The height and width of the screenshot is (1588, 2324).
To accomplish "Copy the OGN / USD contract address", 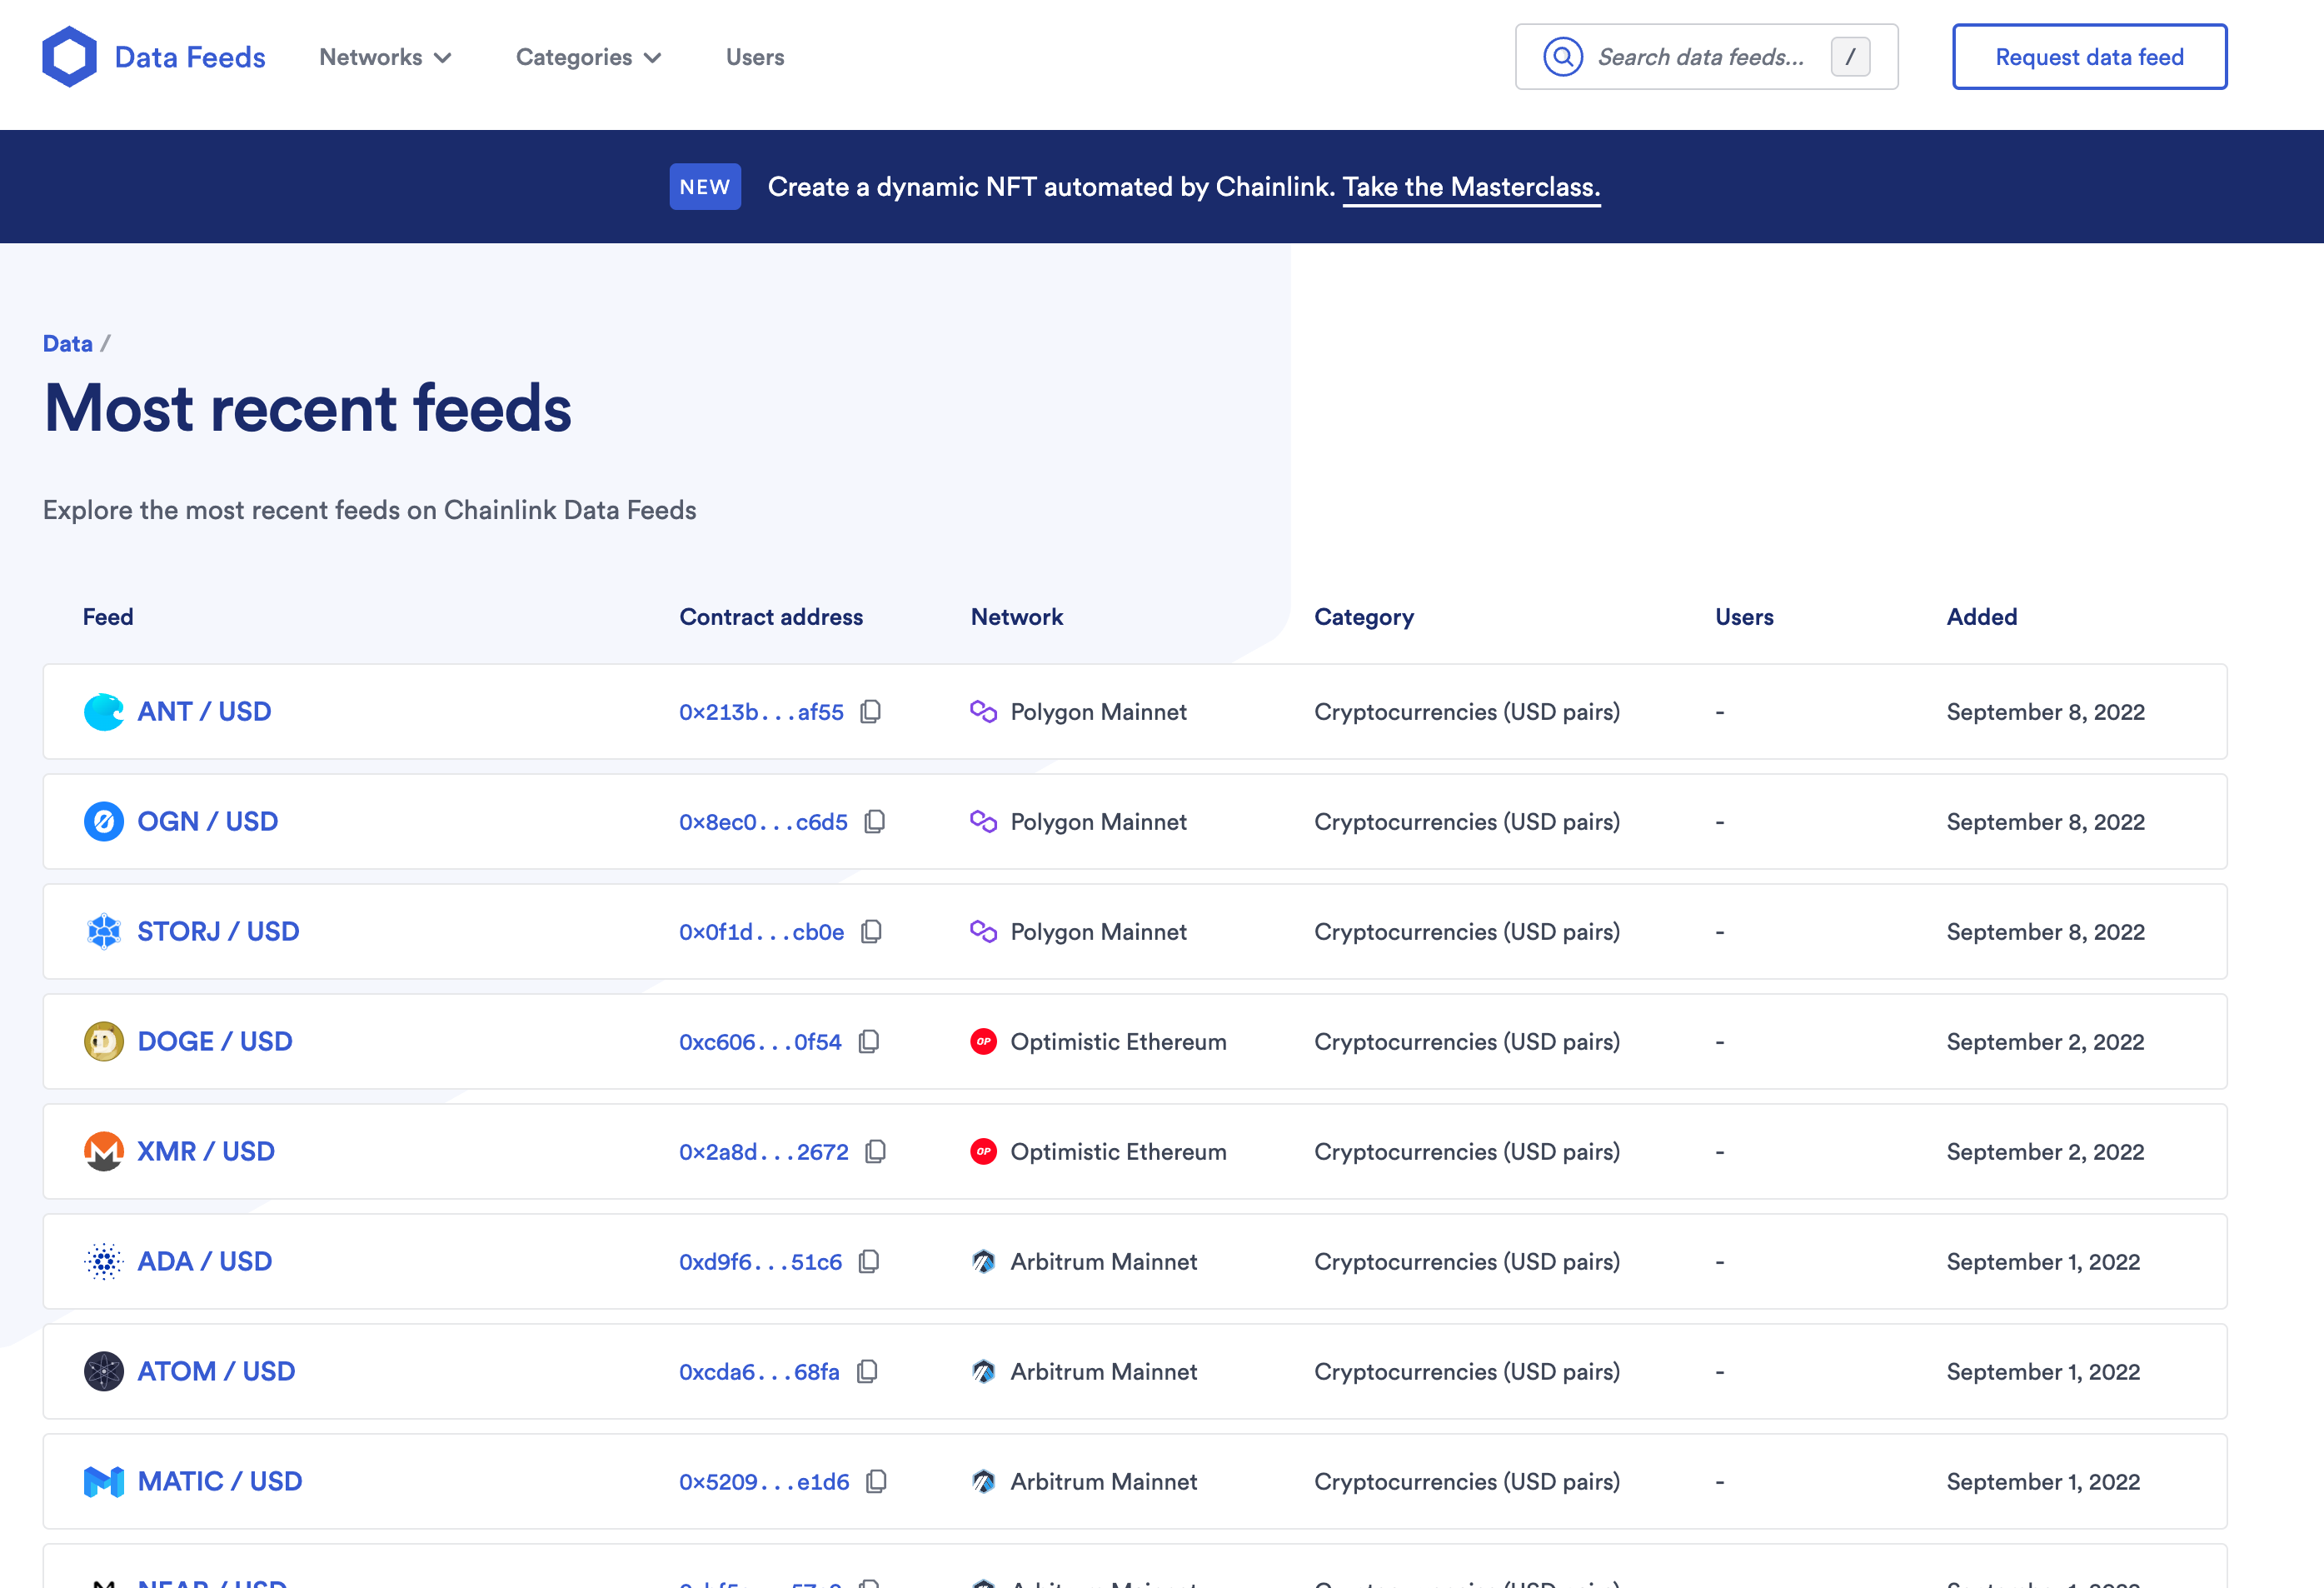I will pos(875,822).
